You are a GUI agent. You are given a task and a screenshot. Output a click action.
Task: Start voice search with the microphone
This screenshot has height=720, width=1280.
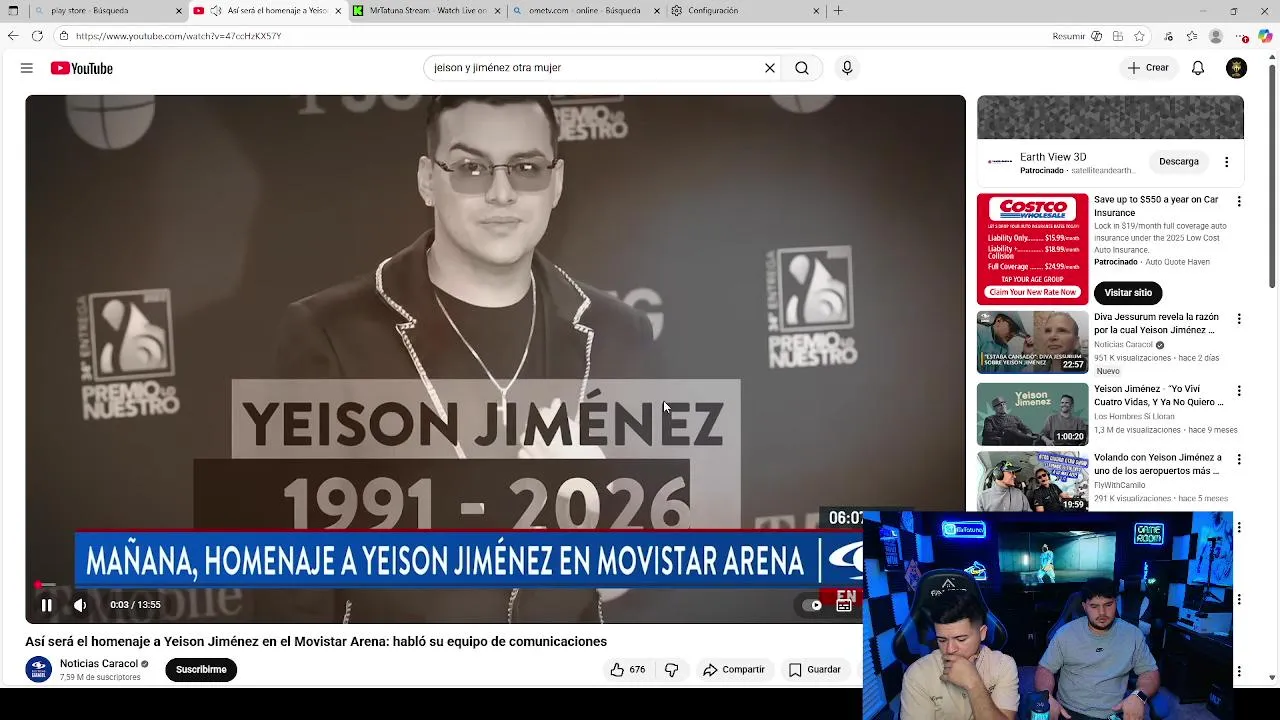pos(847,68)
